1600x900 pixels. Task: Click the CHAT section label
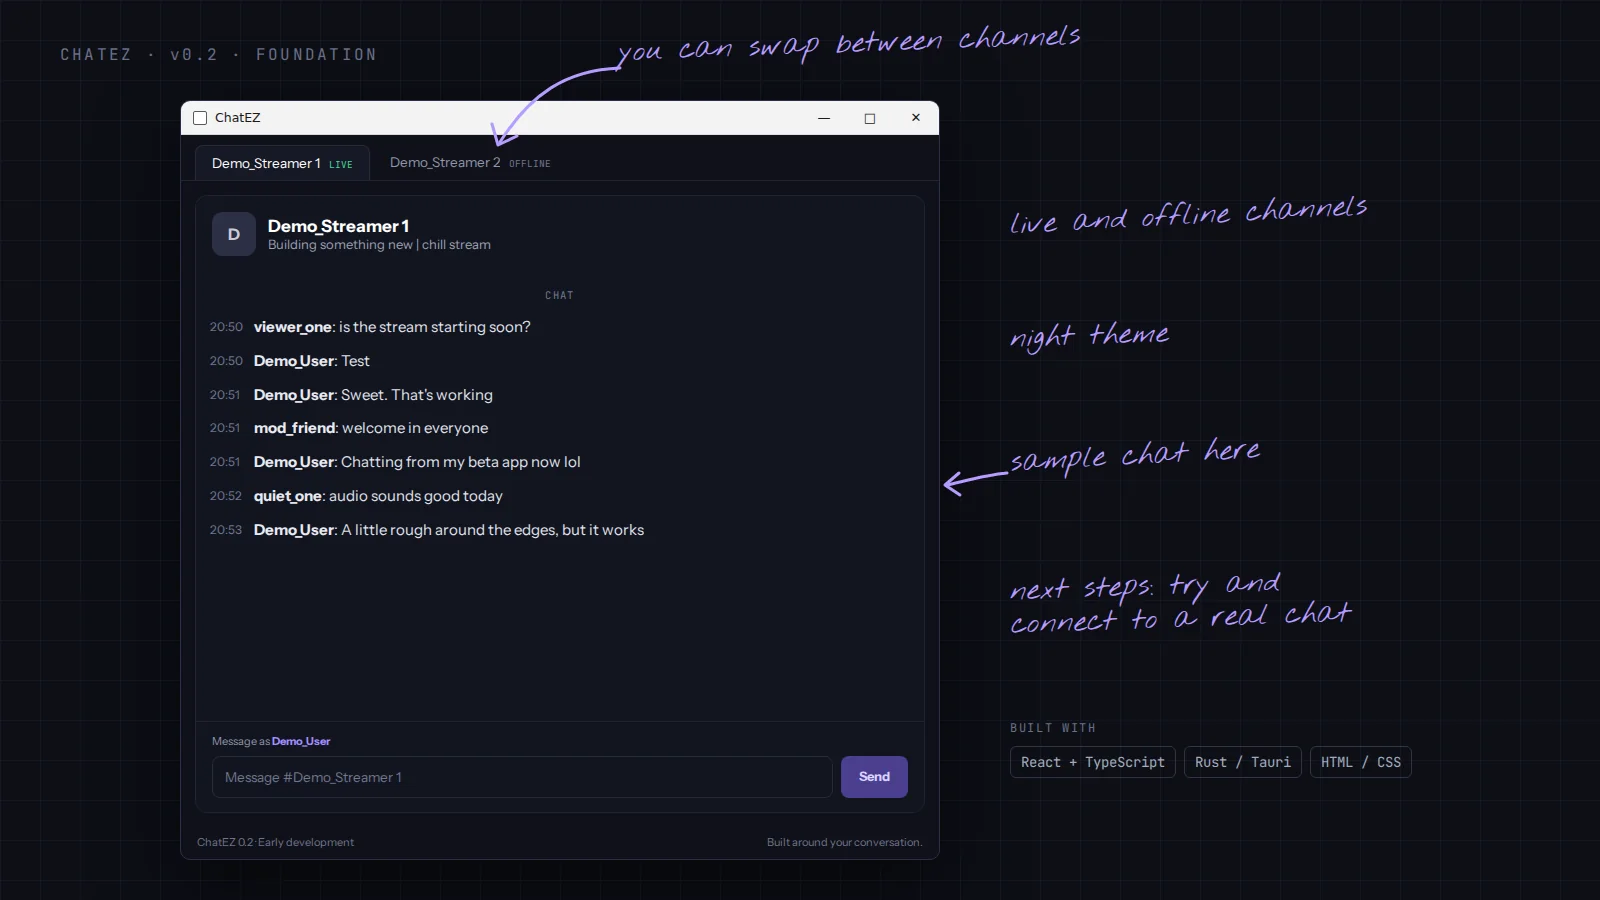click(x=559, y=296)
